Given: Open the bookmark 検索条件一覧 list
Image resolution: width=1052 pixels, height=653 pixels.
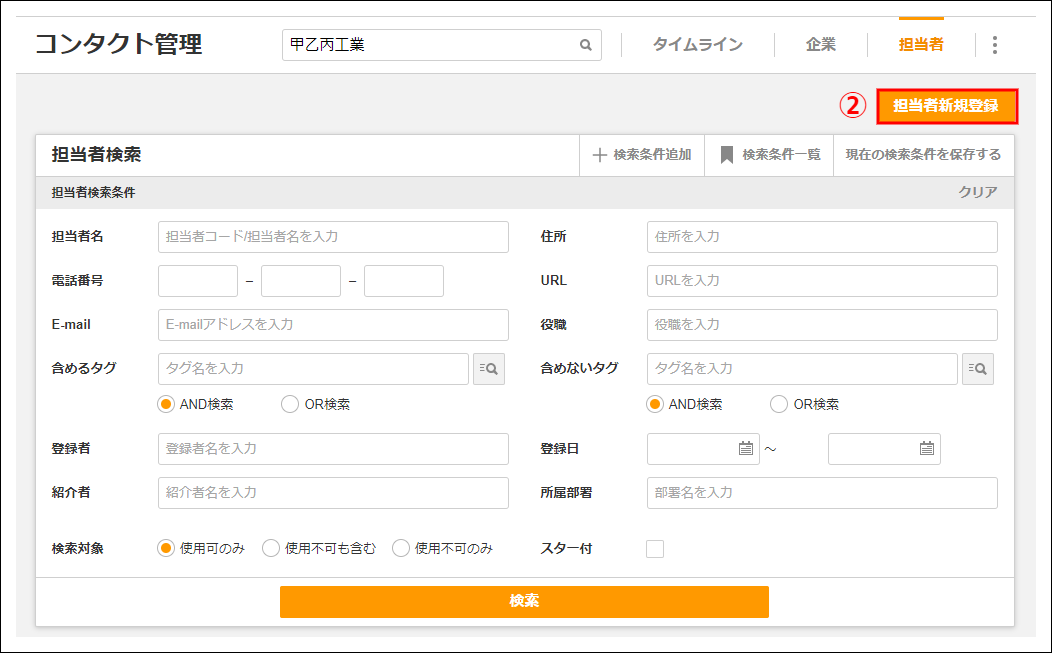Looking at the screenshot, I should [770, 155].
